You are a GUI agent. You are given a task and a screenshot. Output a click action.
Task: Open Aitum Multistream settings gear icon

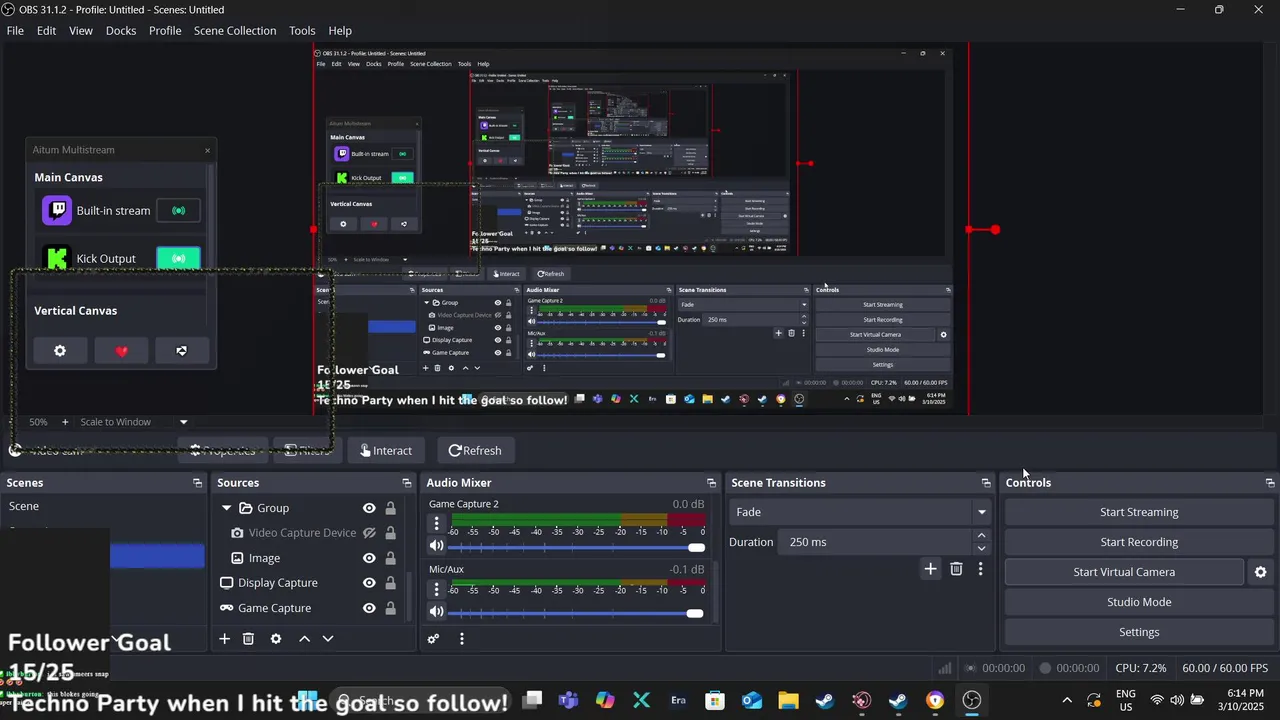(x=60, y=351)
